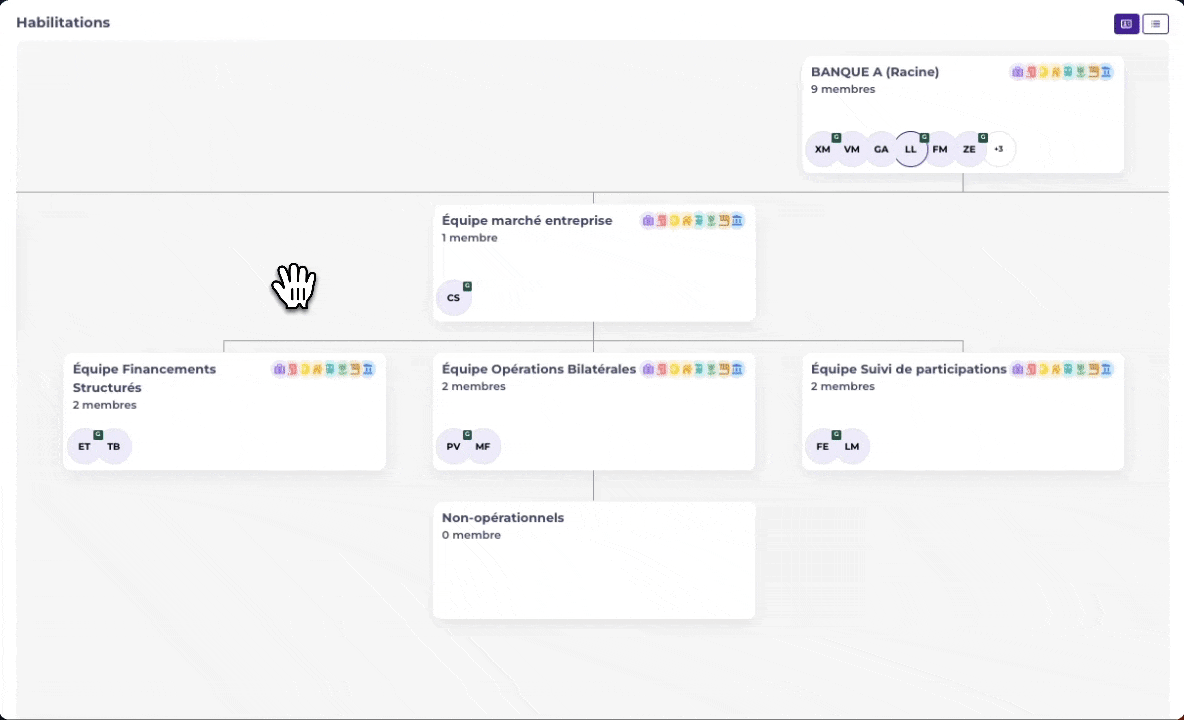Select the MF avatar in Opérations Bilatérales
The image size is (1184, 720).
(483, 446)
